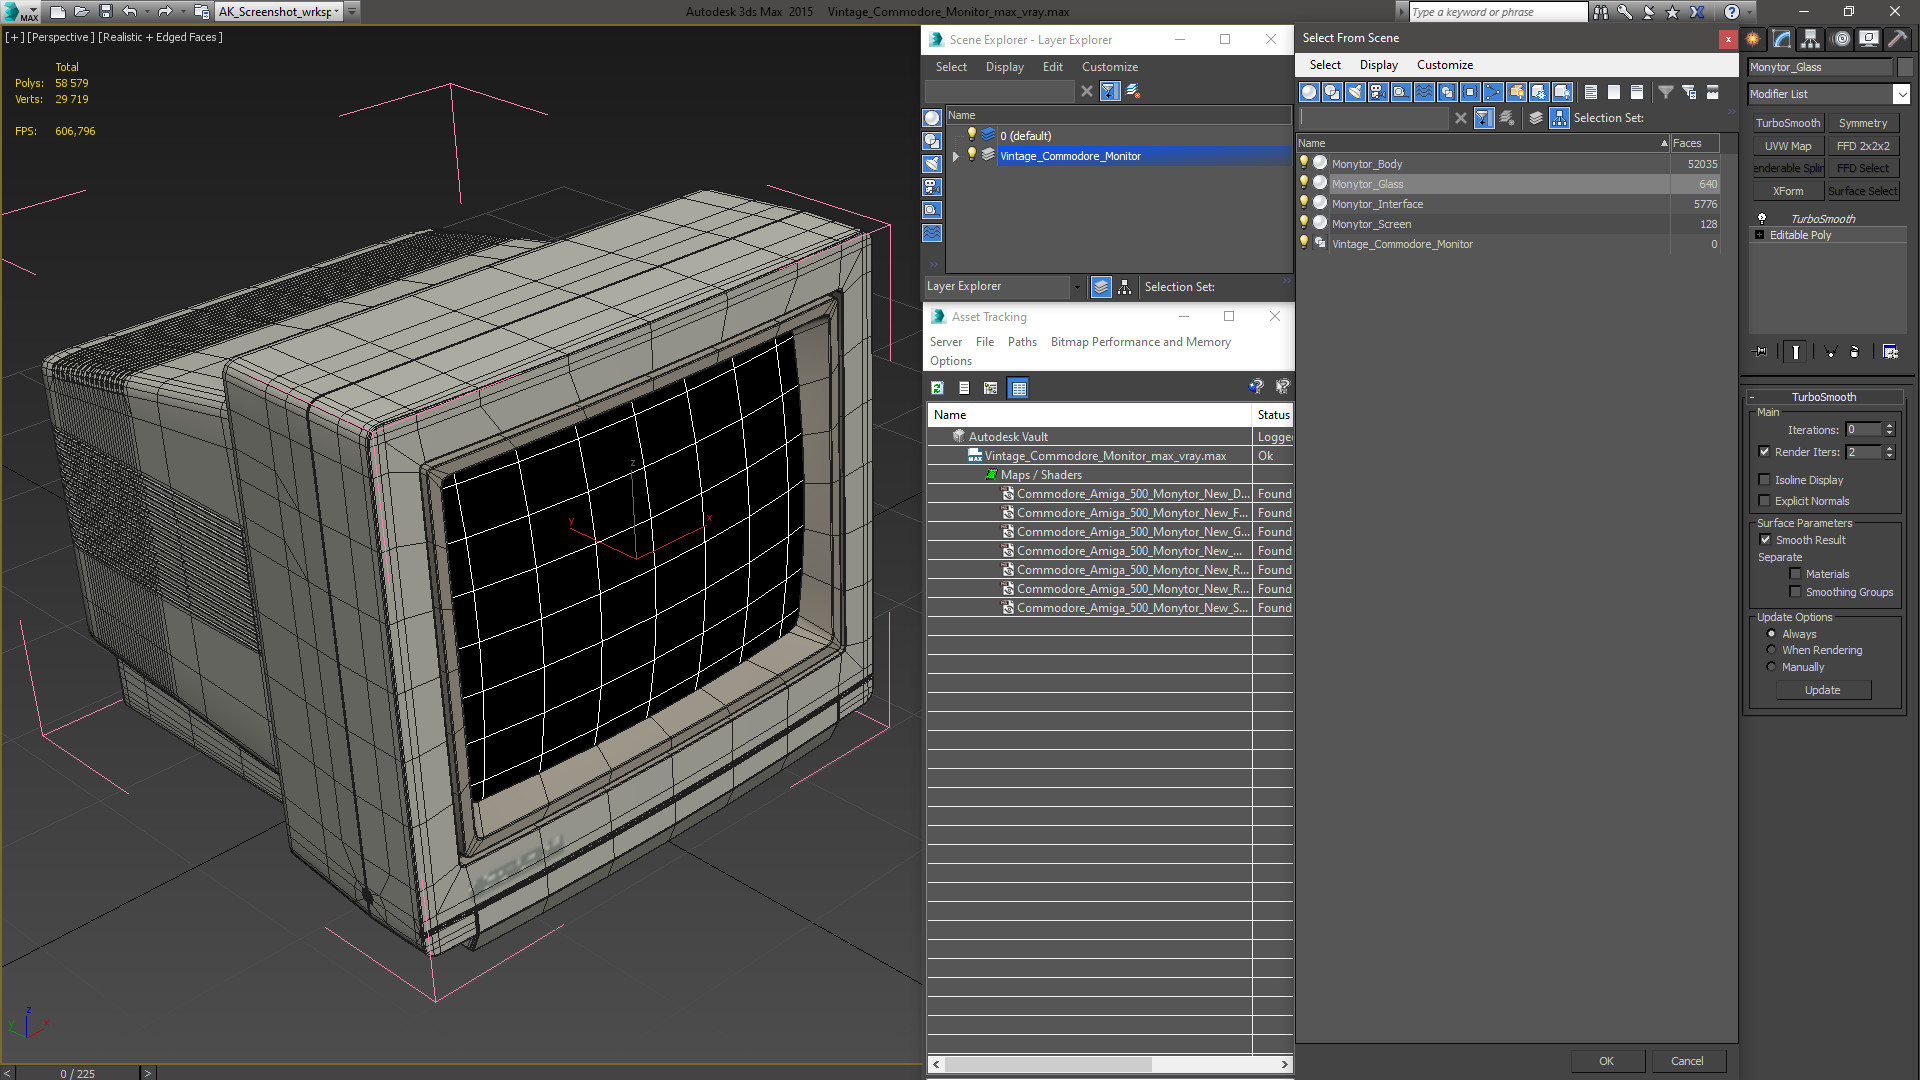Image resolution: width=1920 pixels, height=1080 pixels.
Task: Click OK in Select From Scene dialog
Action: coord(1606,1061)
